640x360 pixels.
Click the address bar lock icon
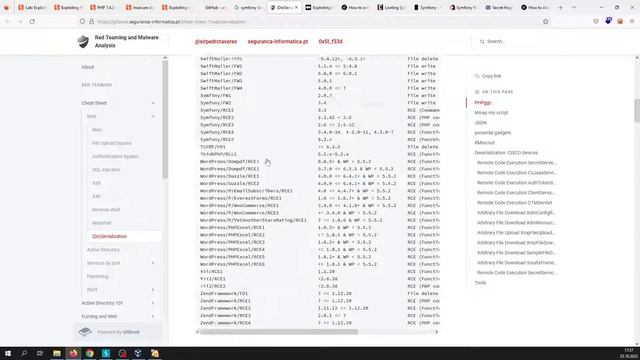pos(91,21)
